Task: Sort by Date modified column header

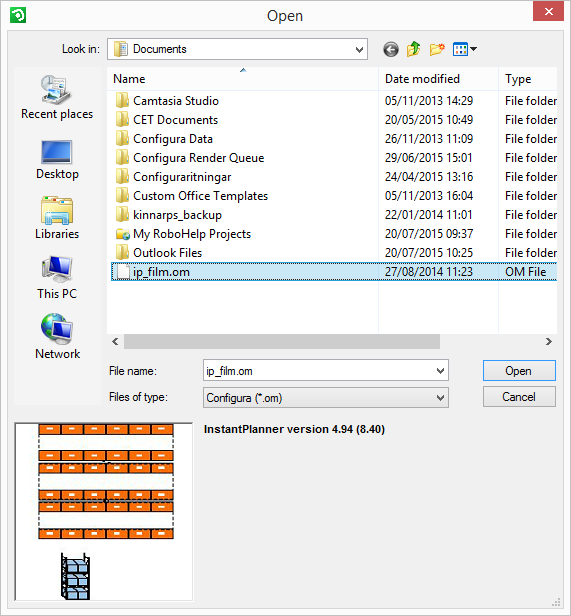Action: click(x=438, y=79)
